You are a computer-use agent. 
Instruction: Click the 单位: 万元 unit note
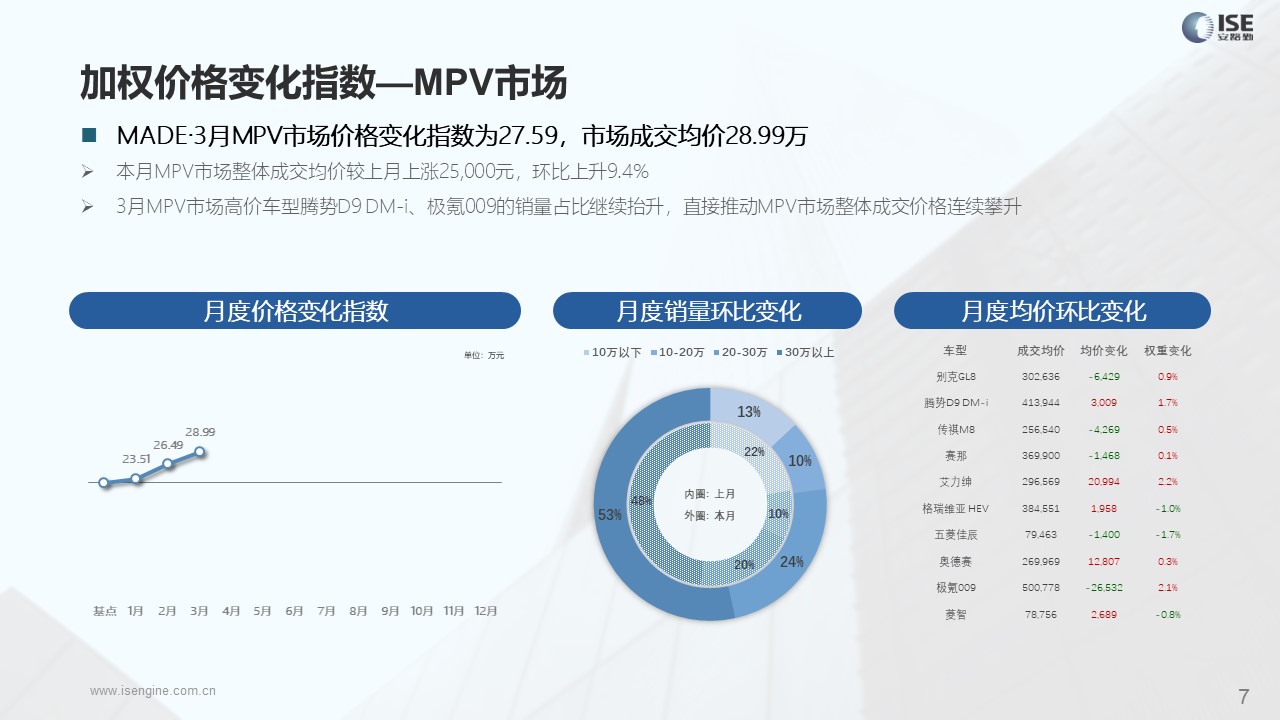[x=484, y=355]
